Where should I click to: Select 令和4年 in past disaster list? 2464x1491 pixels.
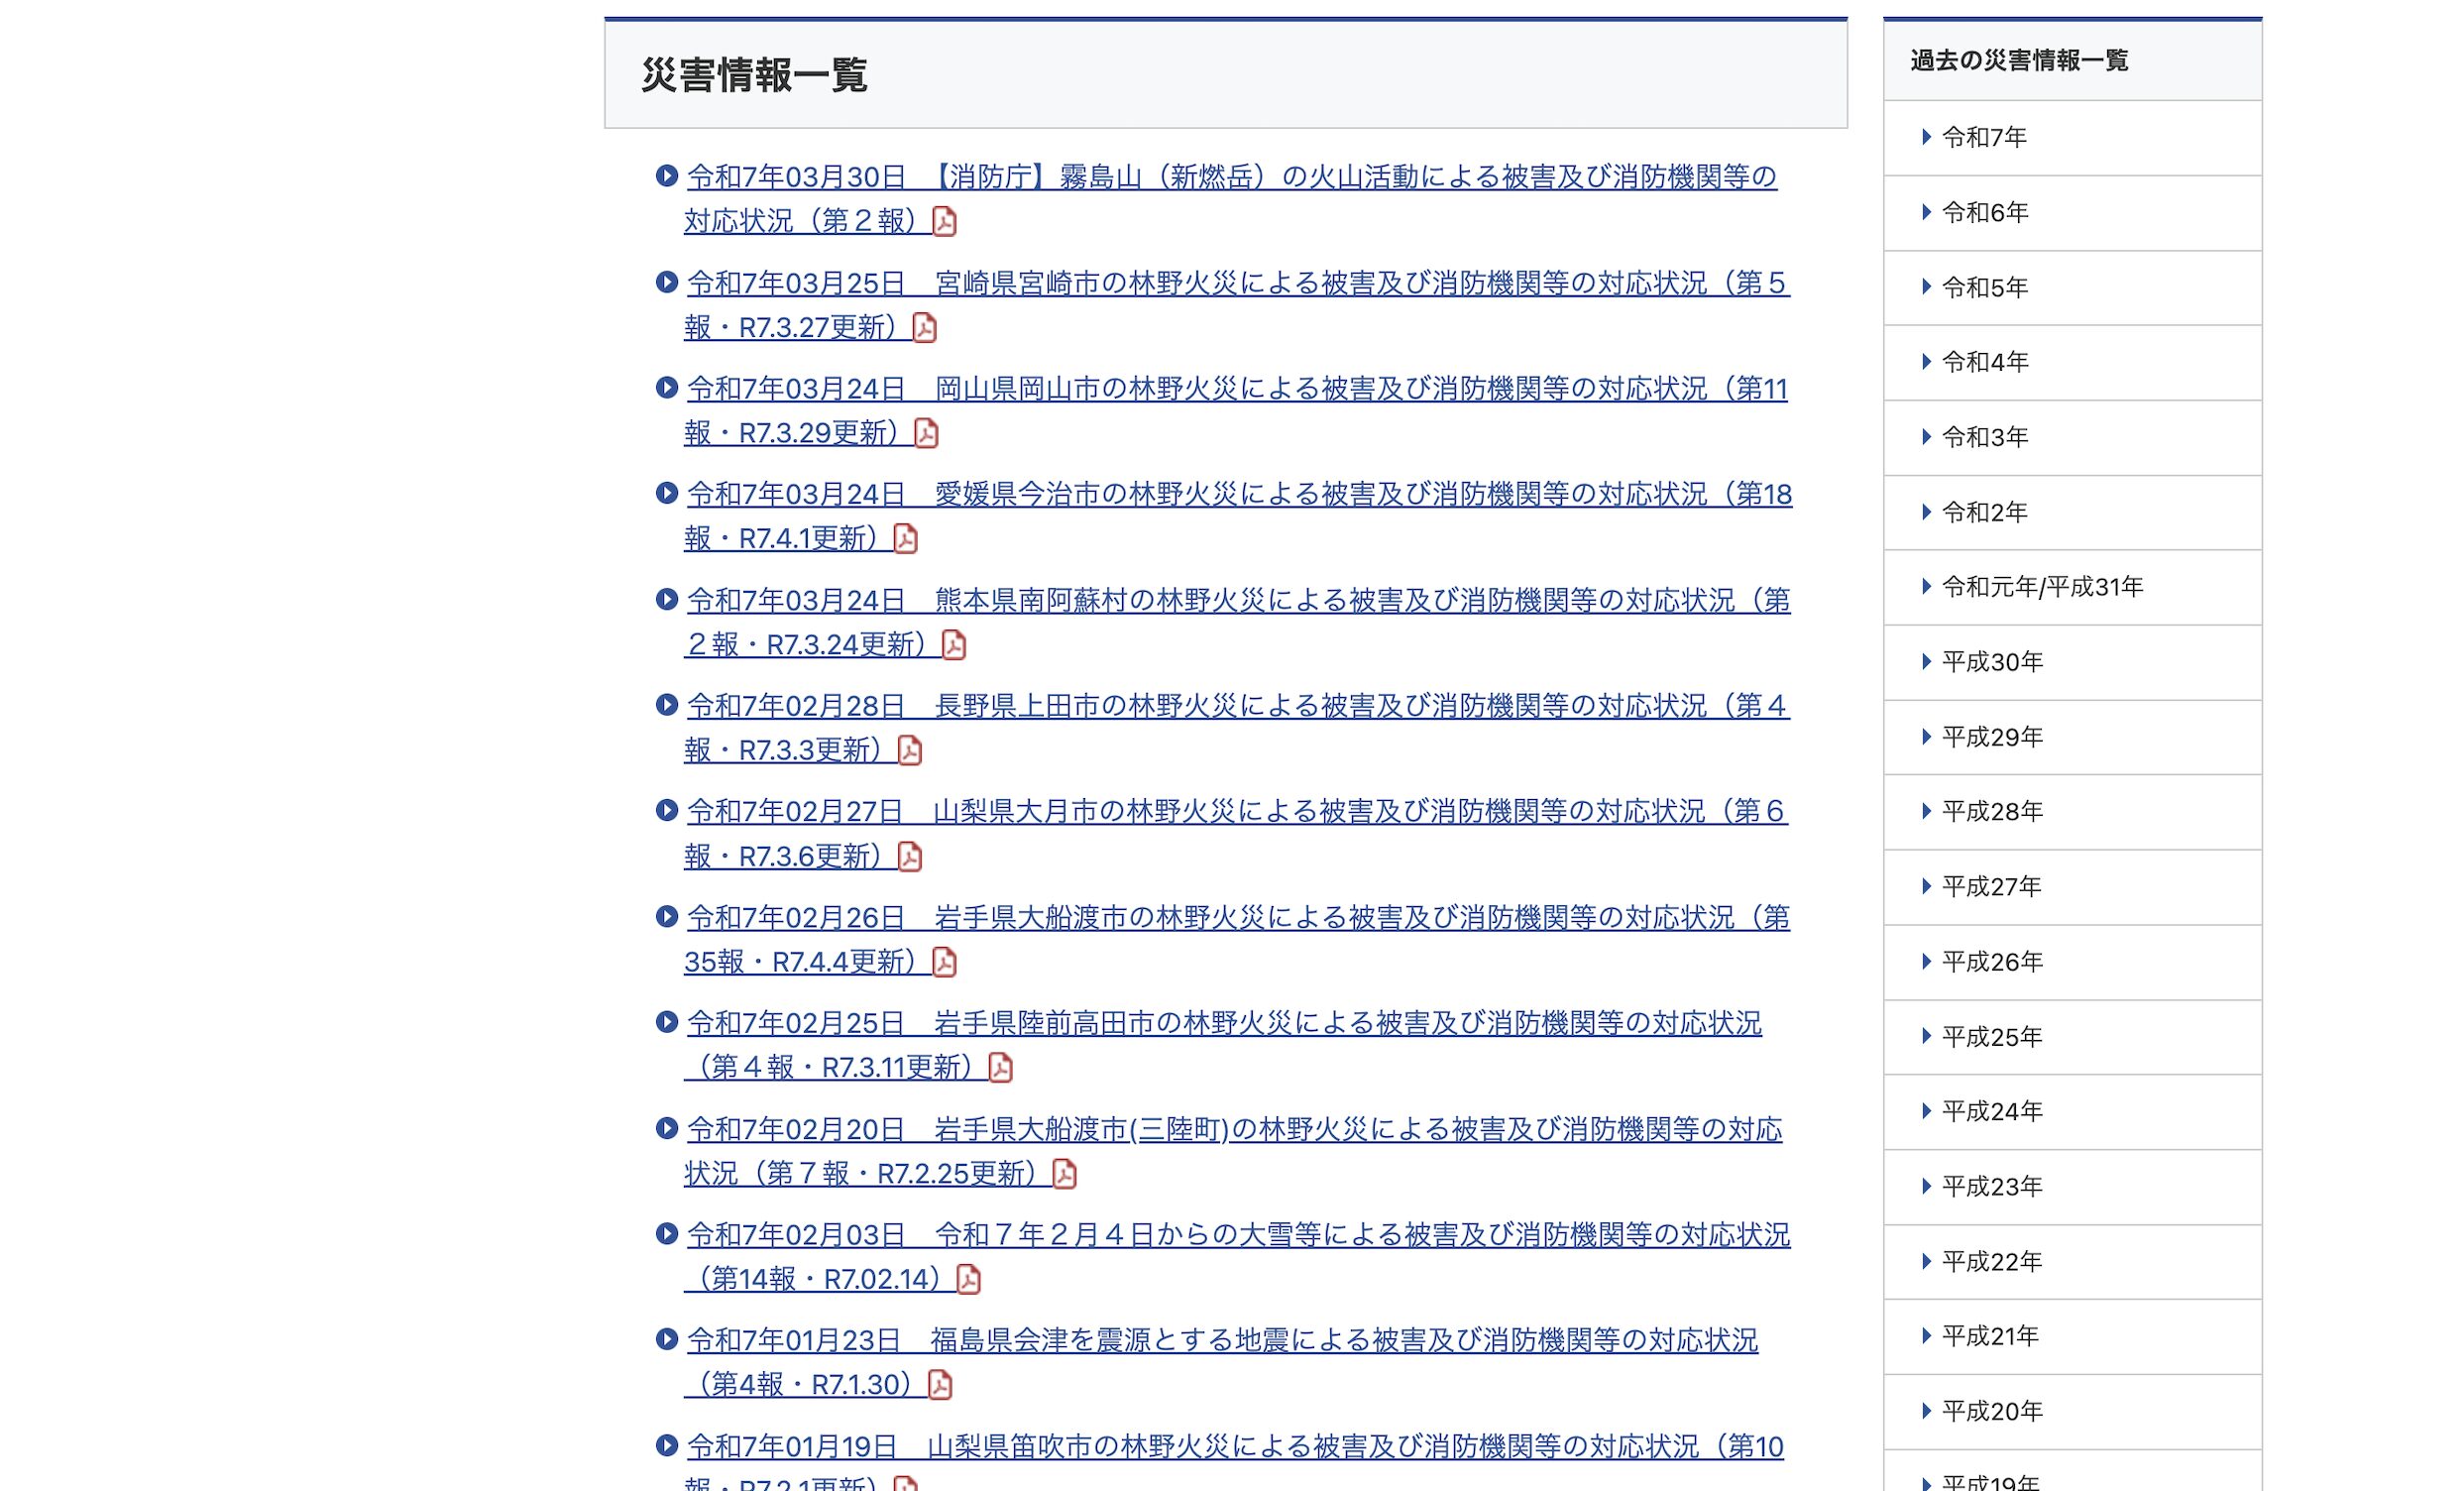point(2072,362)
